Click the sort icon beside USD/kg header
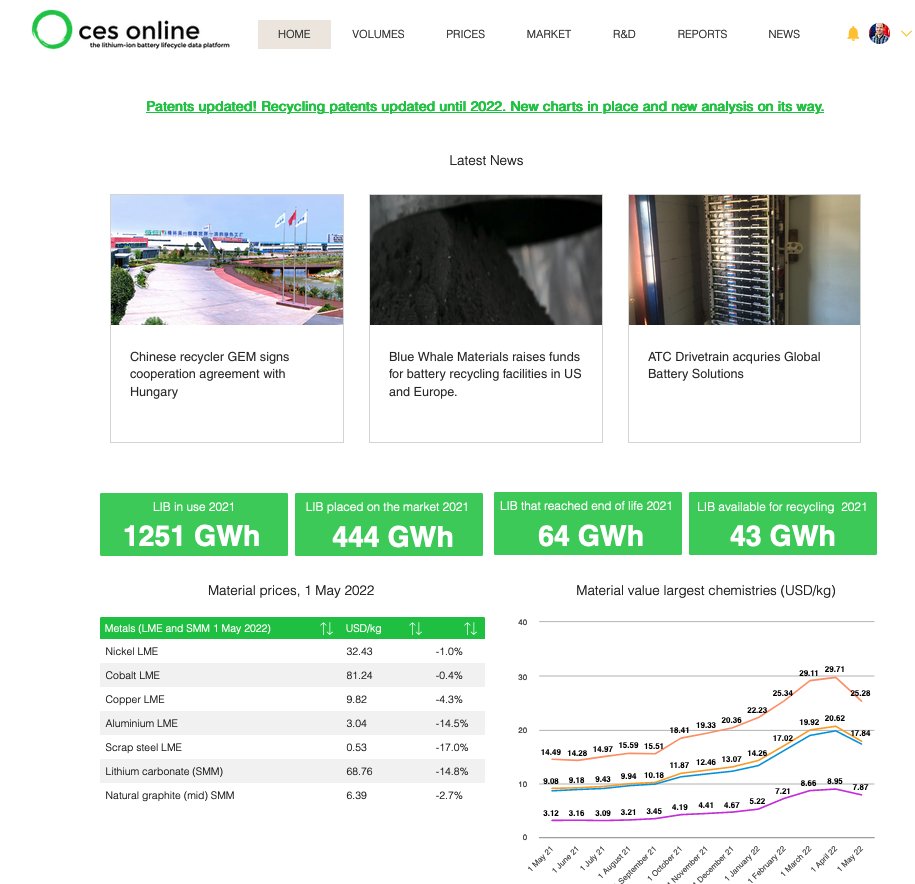Screen dimensions: 915x884 click(417, 628)
